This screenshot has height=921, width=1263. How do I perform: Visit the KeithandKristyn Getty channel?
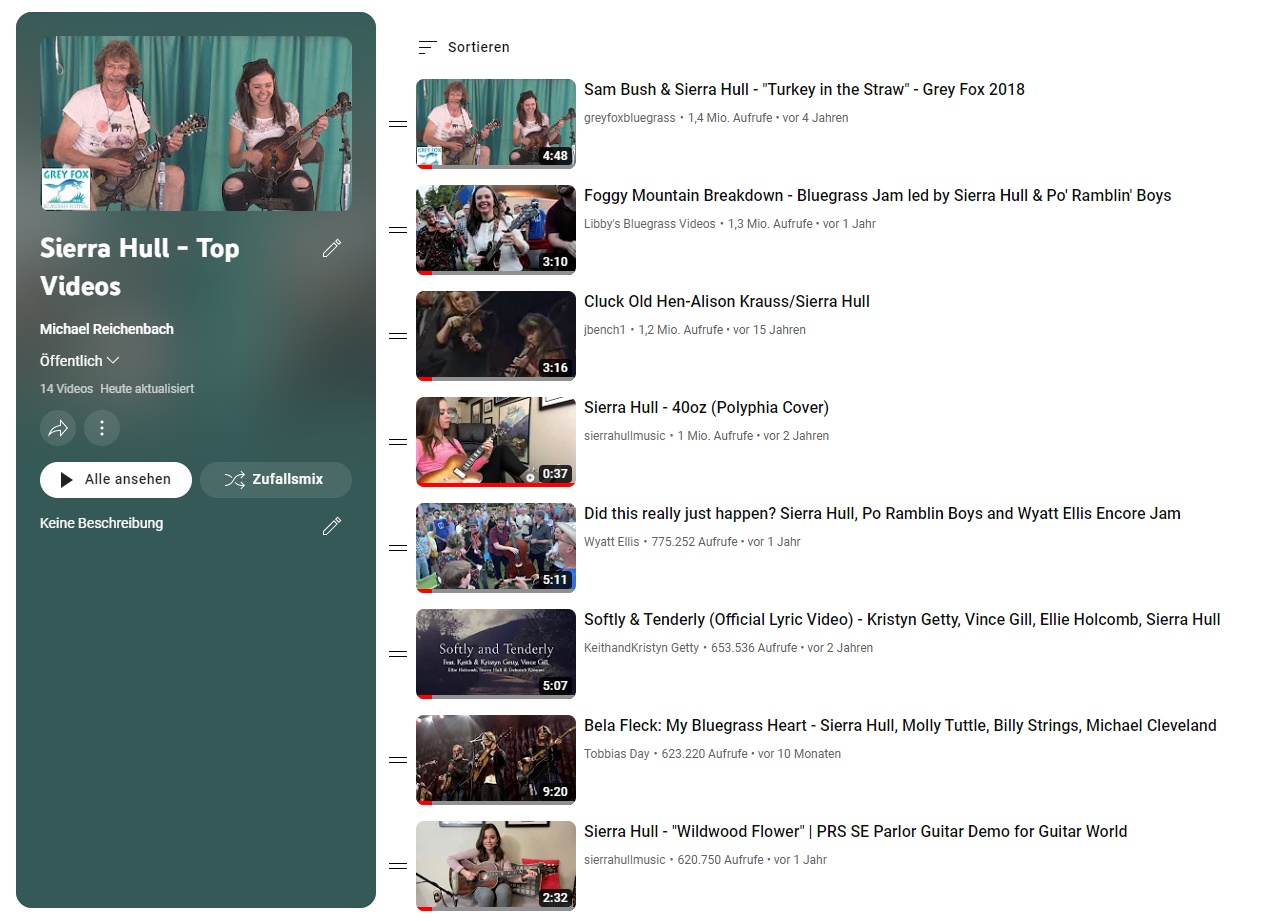coord(642,648)
